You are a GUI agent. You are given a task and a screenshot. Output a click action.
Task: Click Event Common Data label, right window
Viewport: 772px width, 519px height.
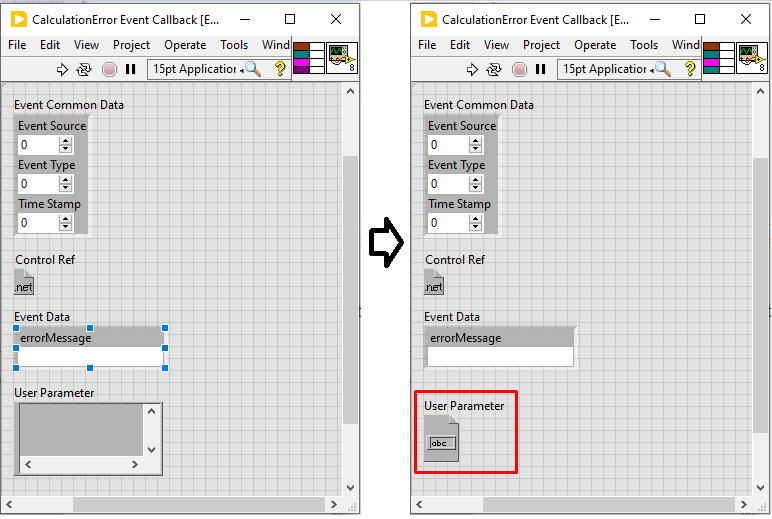tap(479, 105)
